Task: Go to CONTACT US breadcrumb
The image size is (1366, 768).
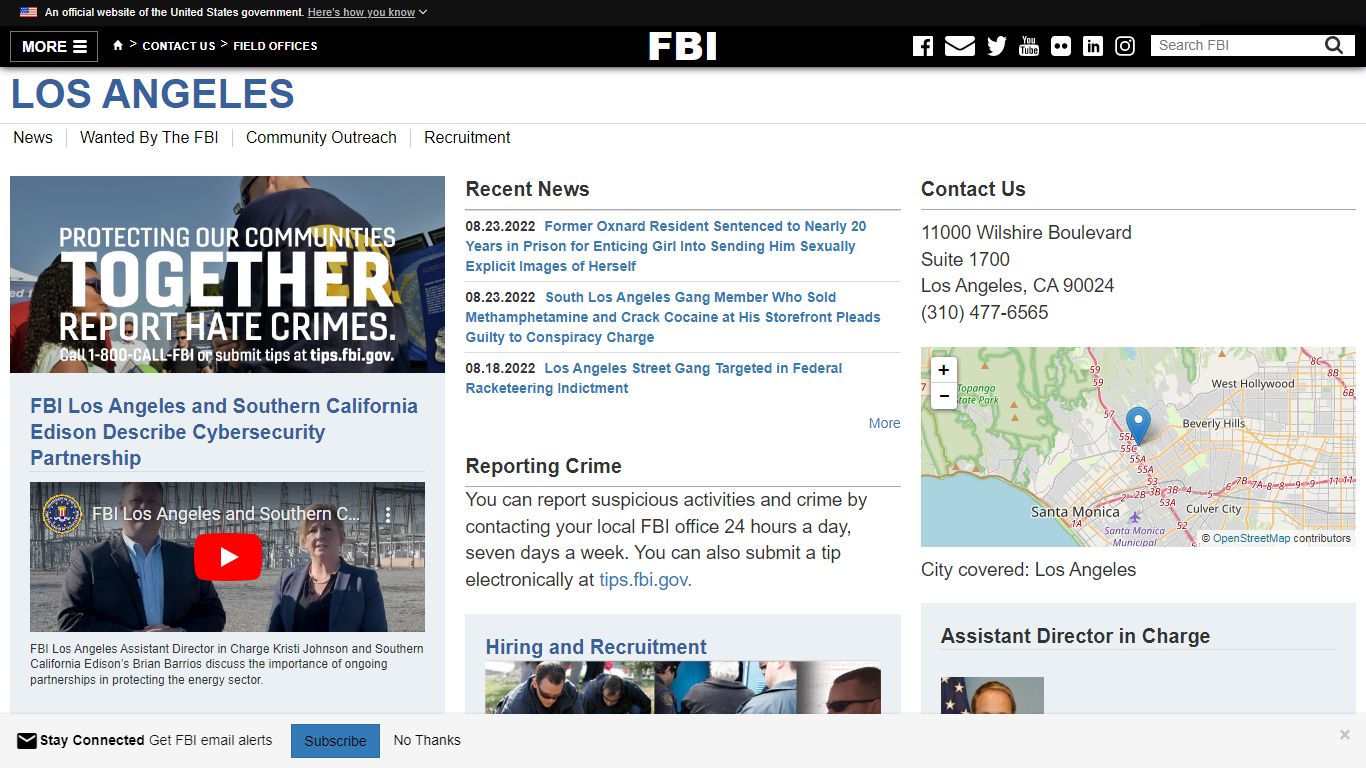Action: click(x=179, y=46)
